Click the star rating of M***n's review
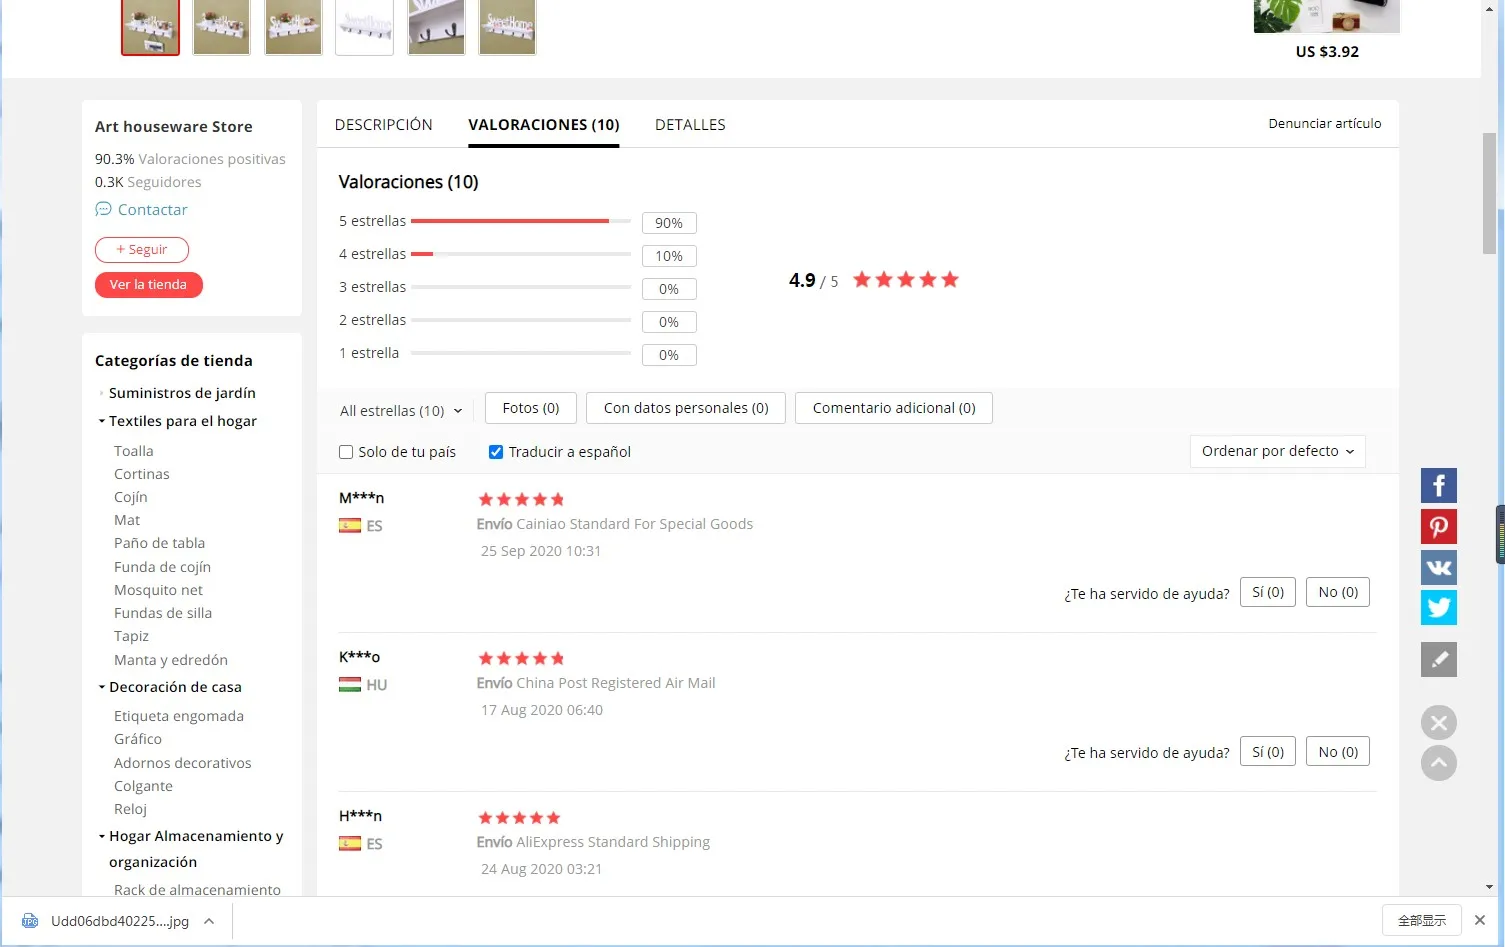The width and height of the screenshot is (1505, 947). pyautogui.click(x=521, y=499)
